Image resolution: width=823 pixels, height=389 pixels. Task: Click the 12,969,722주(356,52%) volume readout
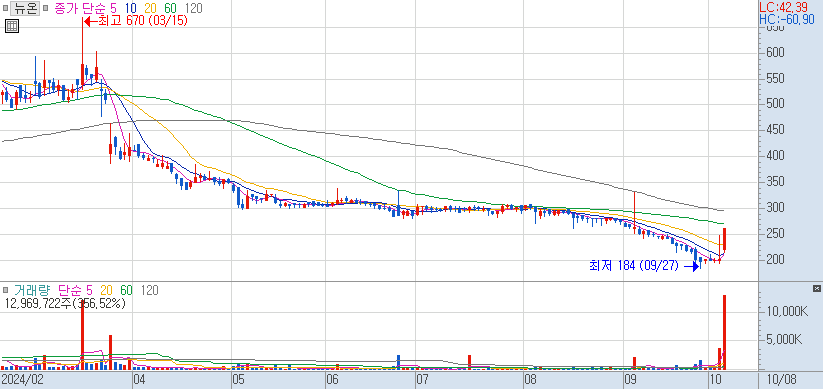[65, 303]
